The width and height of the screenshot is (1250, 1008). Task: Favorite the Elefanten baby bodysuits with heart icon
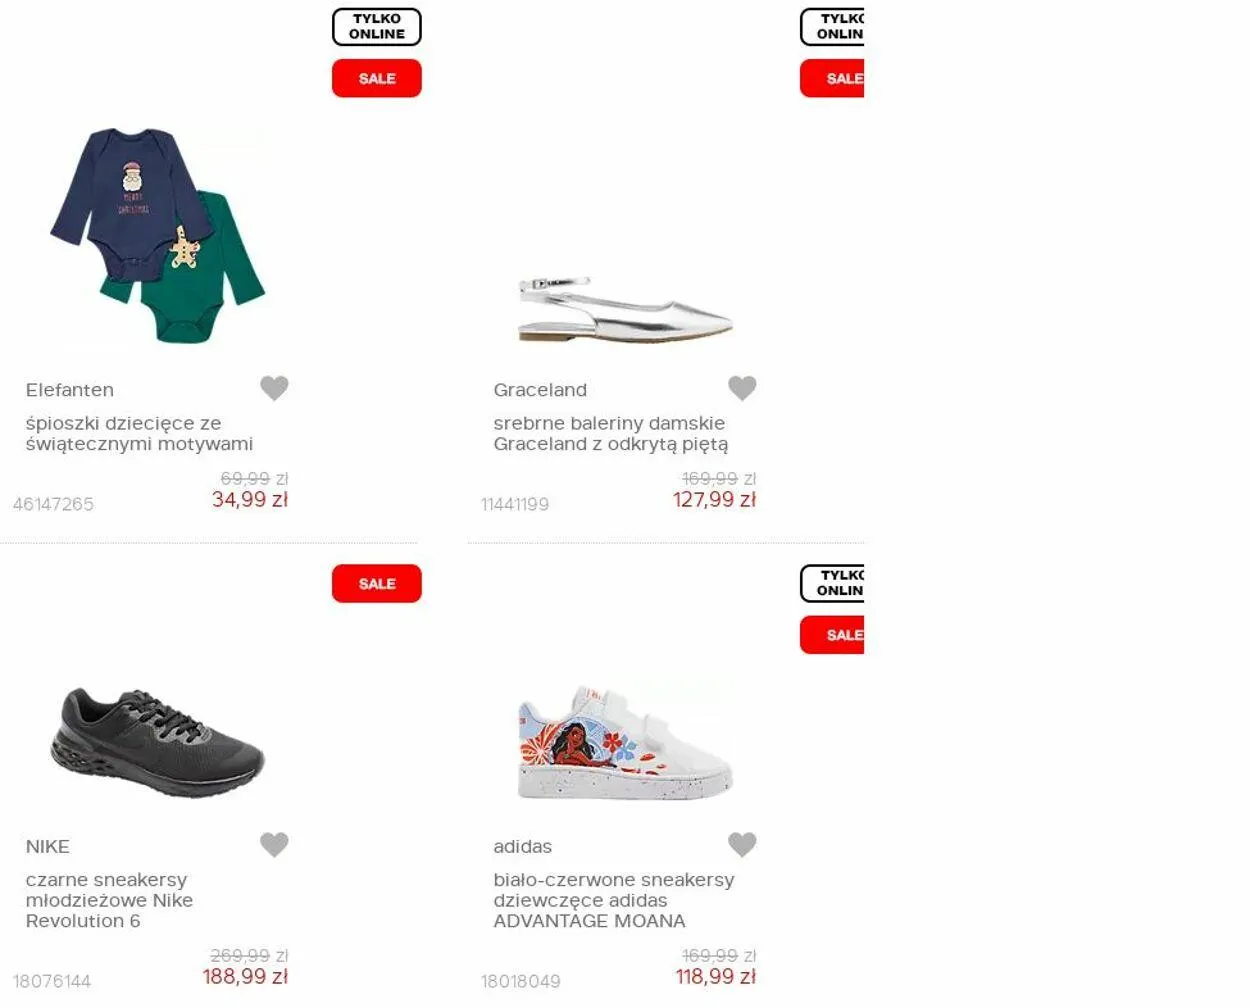click(274, 388)
